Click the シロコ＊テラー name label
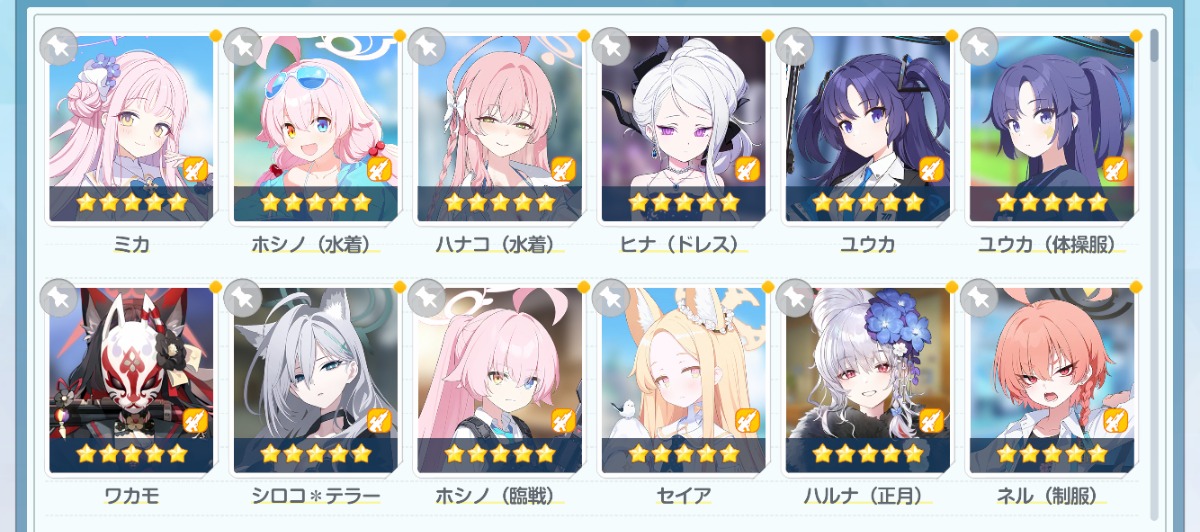1200x532 pixels. pos(315,497)
